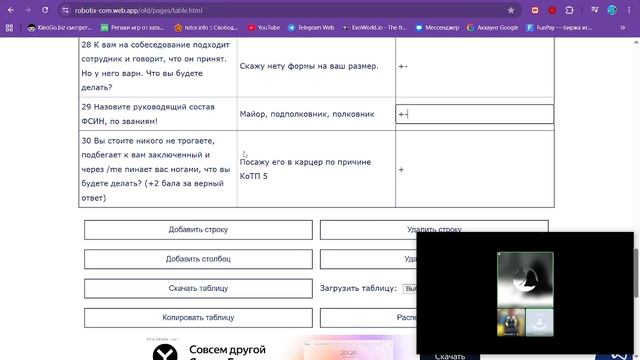Go forward with the browser forward arrow
The image size is (640, 360).
point(28,10)
